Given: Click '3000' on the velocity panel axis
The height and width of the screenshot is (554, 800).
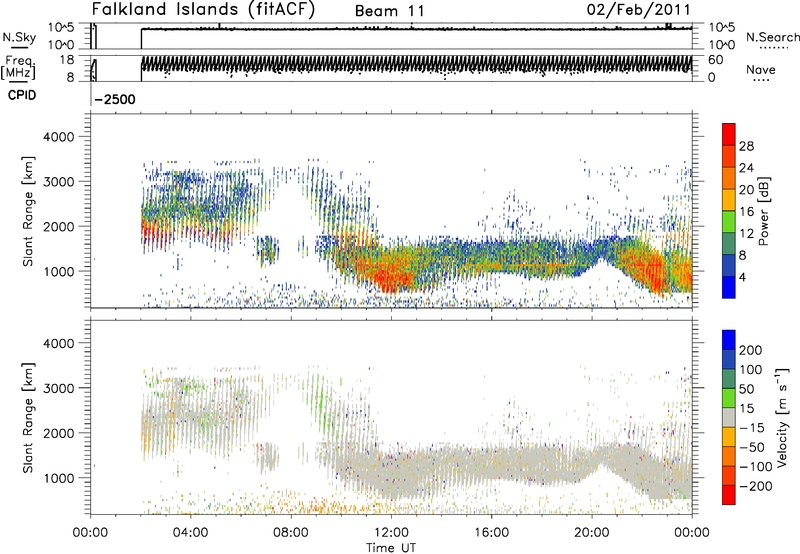Looking at the screenshot, I should [58, 389].
